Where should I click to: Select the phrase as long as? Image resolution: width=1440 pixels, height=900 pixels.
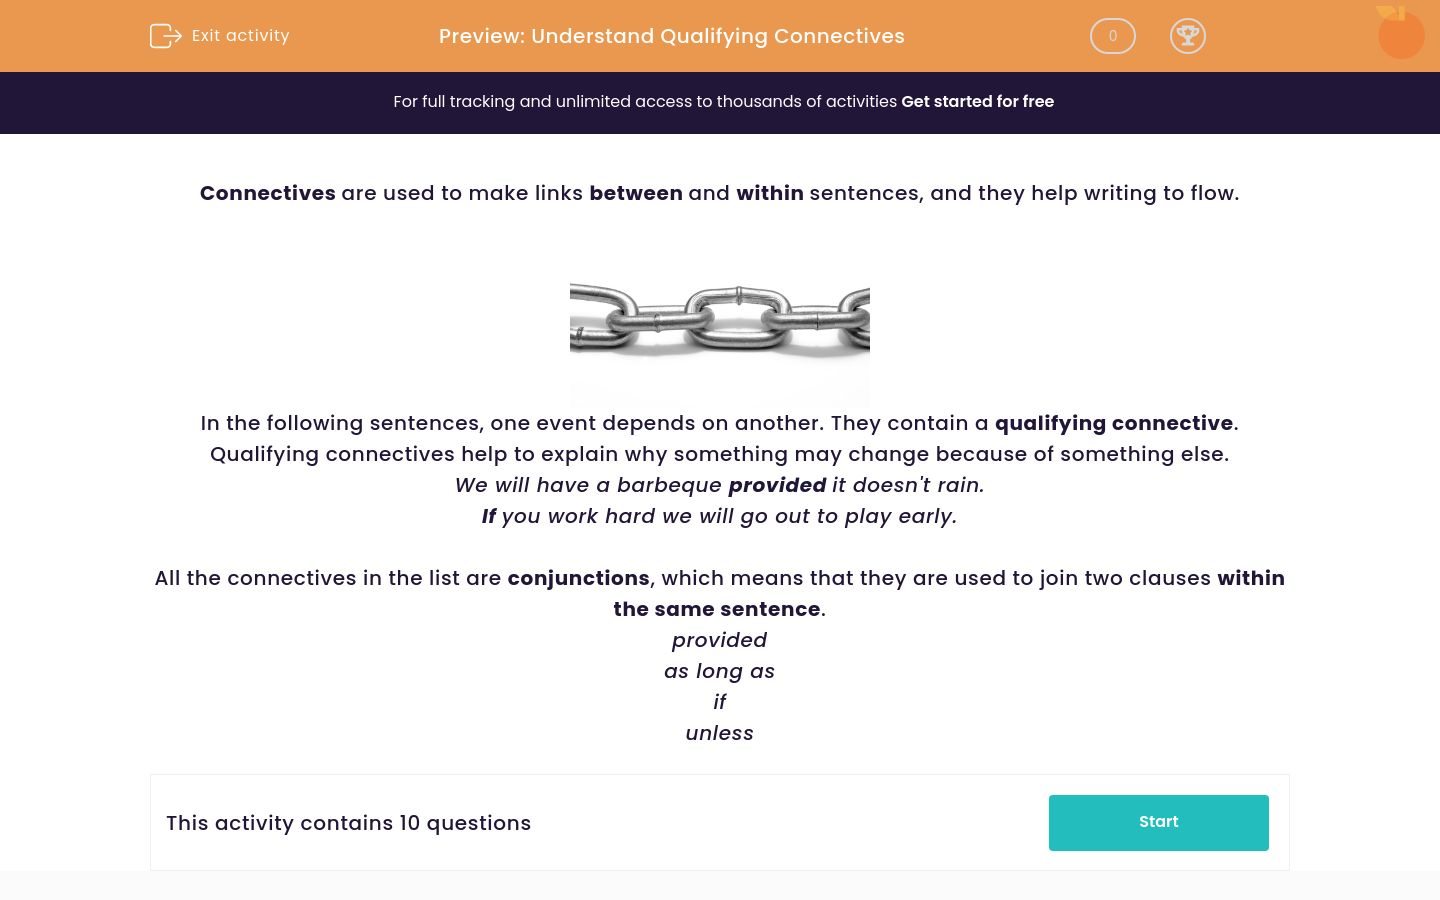point(719,671)
